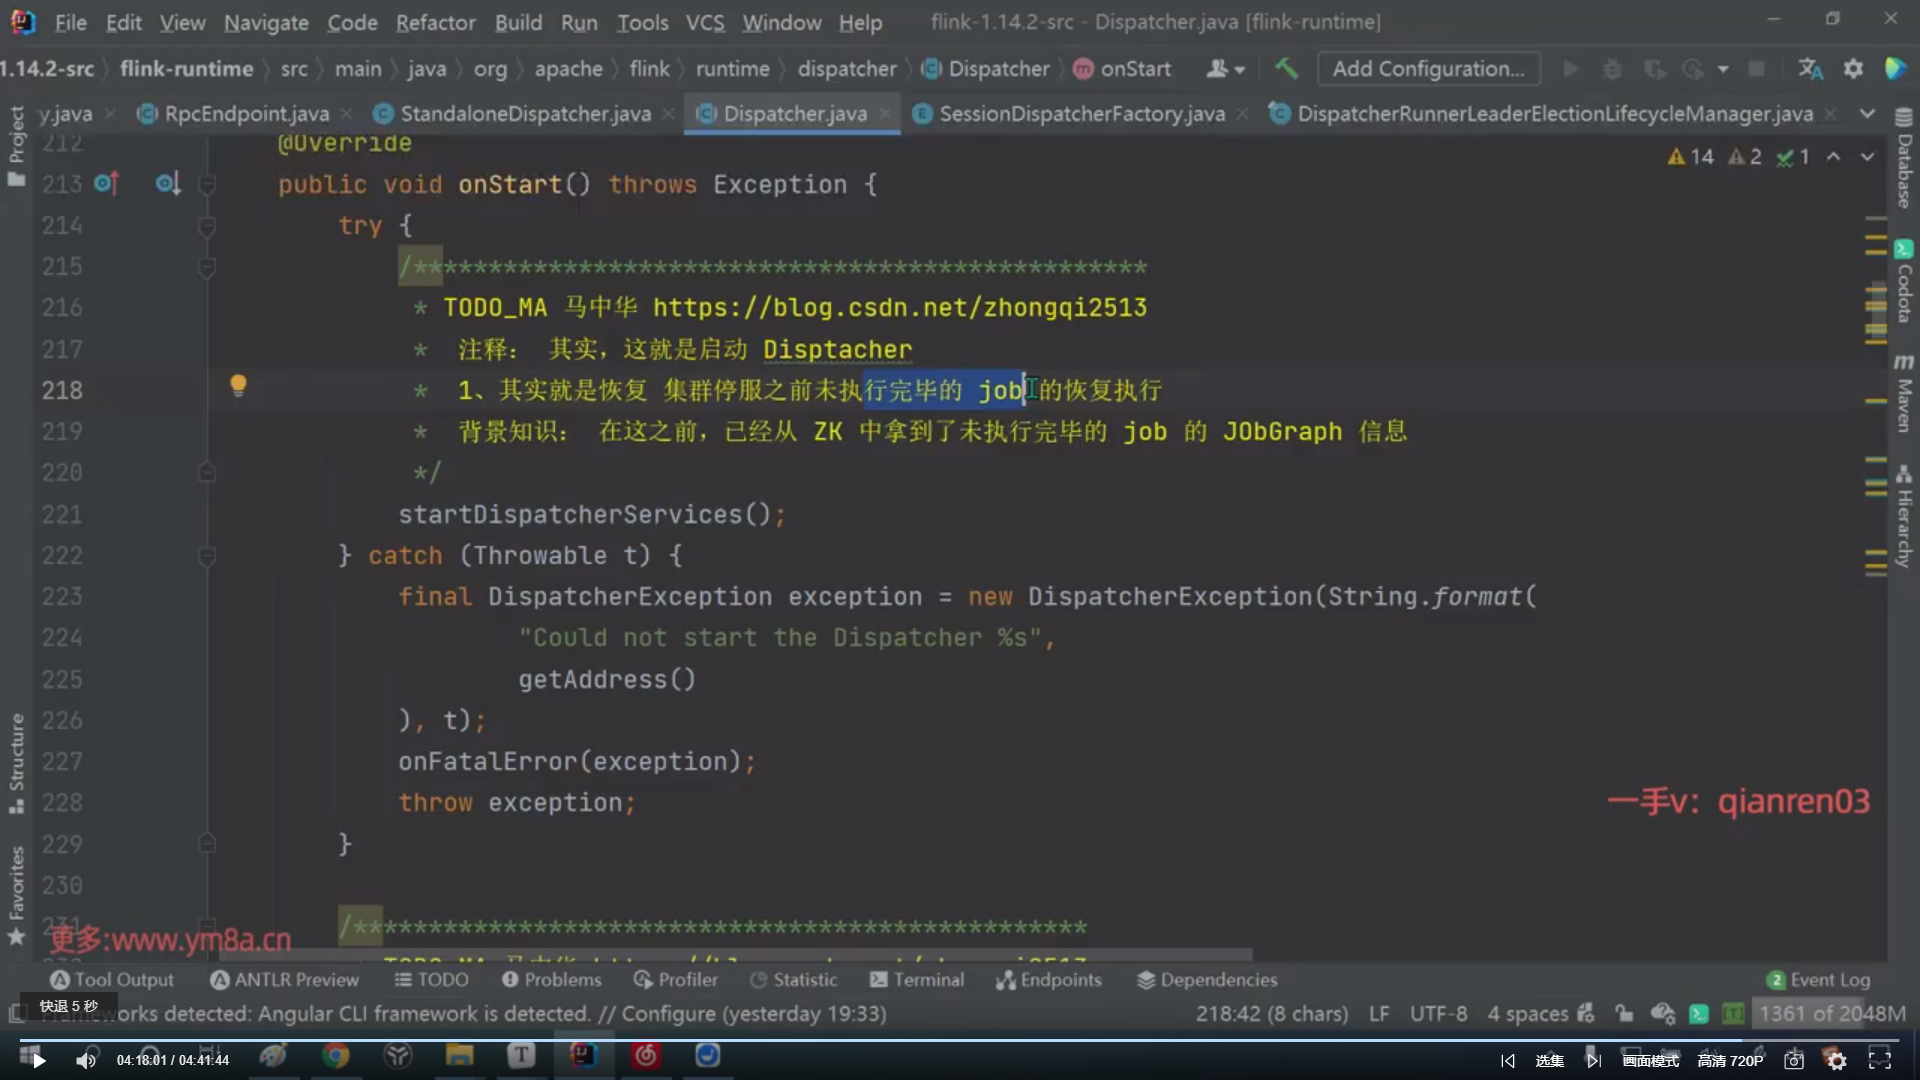Image resolution: width=1920 pixels, height=1080 pixels.
Task: Expand the hidden editor tabs dropdown chevron
Action: point(1867,114)
